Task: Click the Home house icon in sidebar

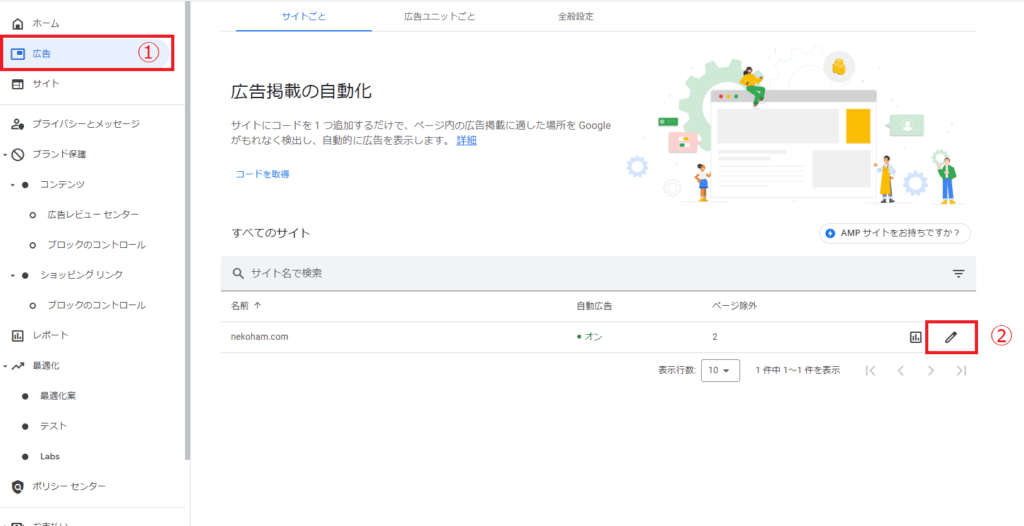Action: point(18,24)
